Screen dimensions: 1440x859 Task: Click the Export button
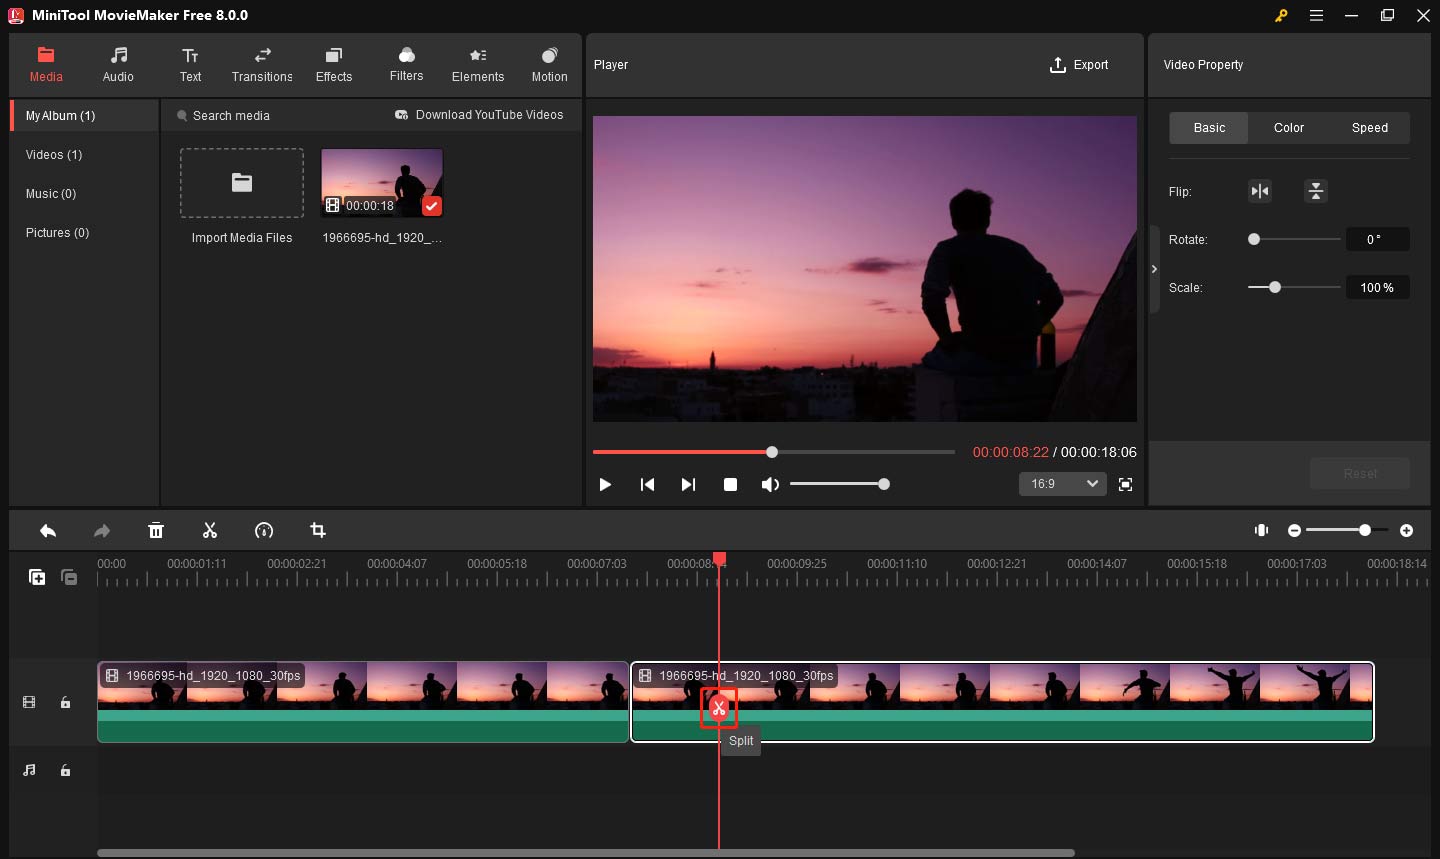pos(1078,65)
